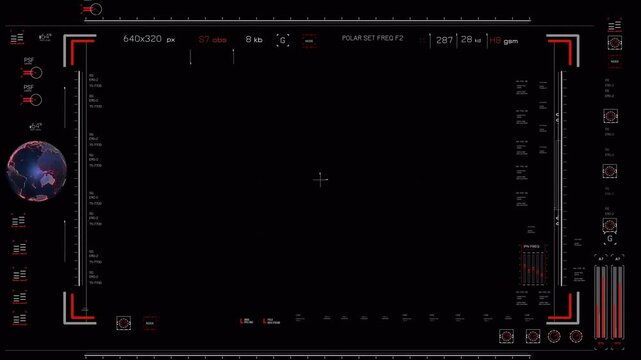Viewport: 641px width, 360px height.
Task: Select the red H8 gsm readout
Action: point(504,40)
